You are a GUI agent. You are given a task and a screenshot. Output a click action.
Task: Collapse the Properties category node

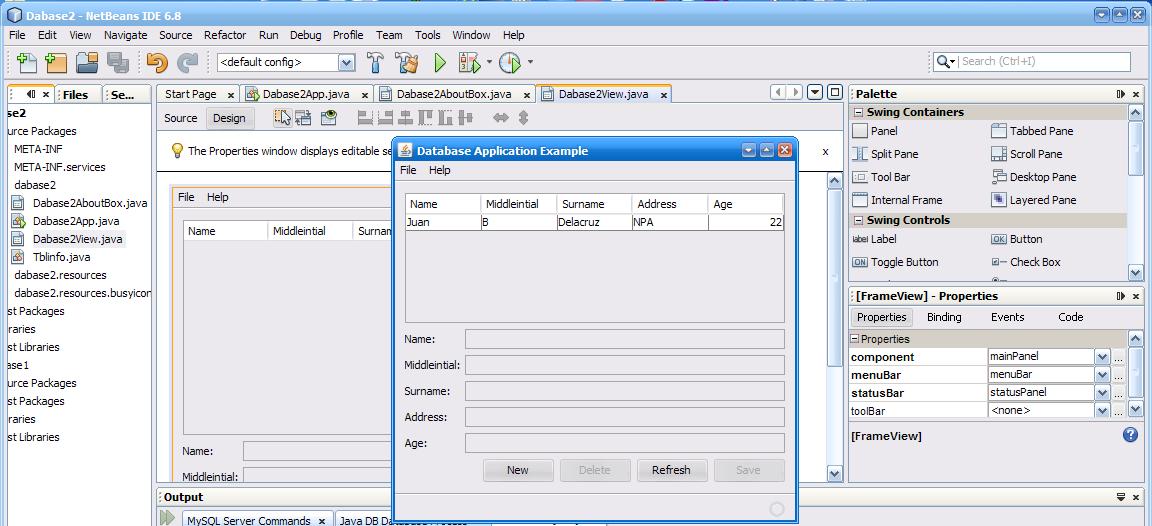pyautogui.click(x=855, y=339)
